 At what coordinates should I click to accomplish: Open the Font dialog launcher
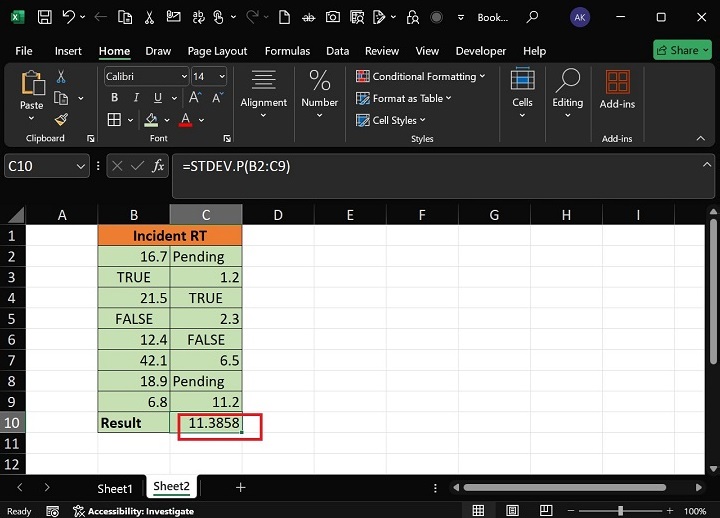tap(227, 138)
